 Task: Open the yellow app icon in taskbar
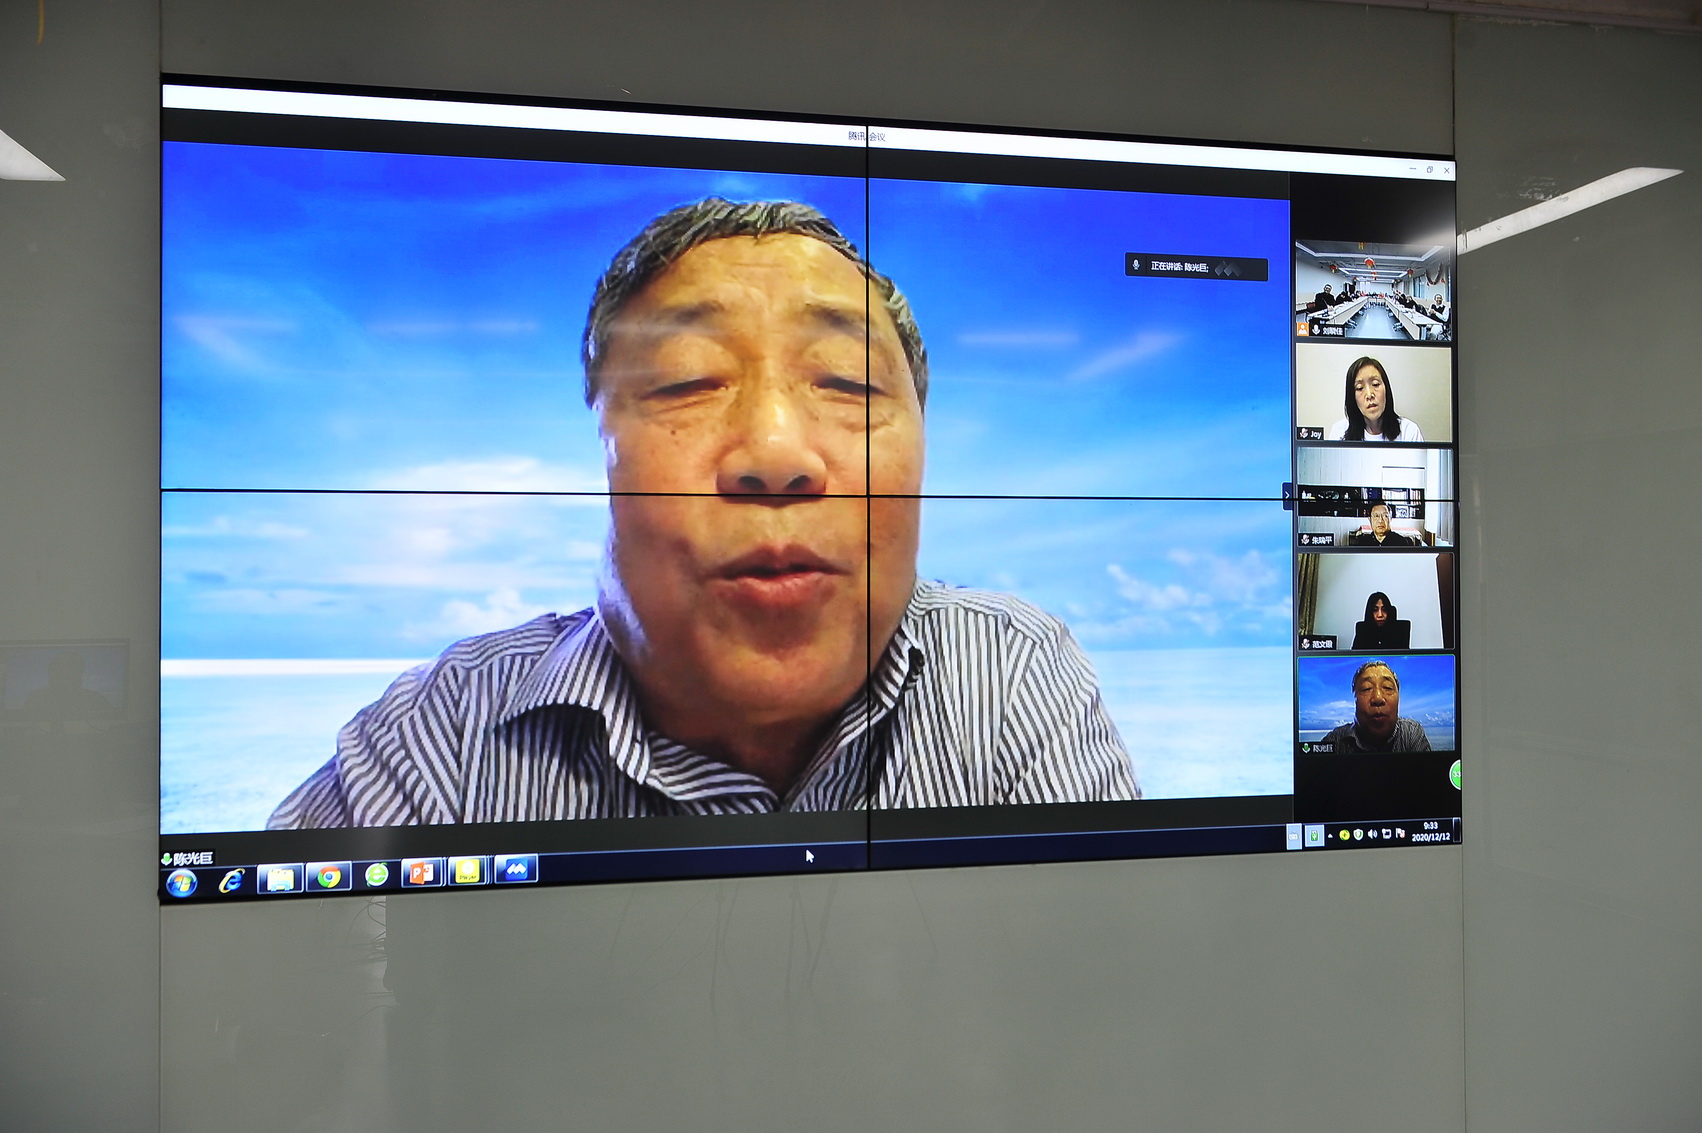click(468, 871)
